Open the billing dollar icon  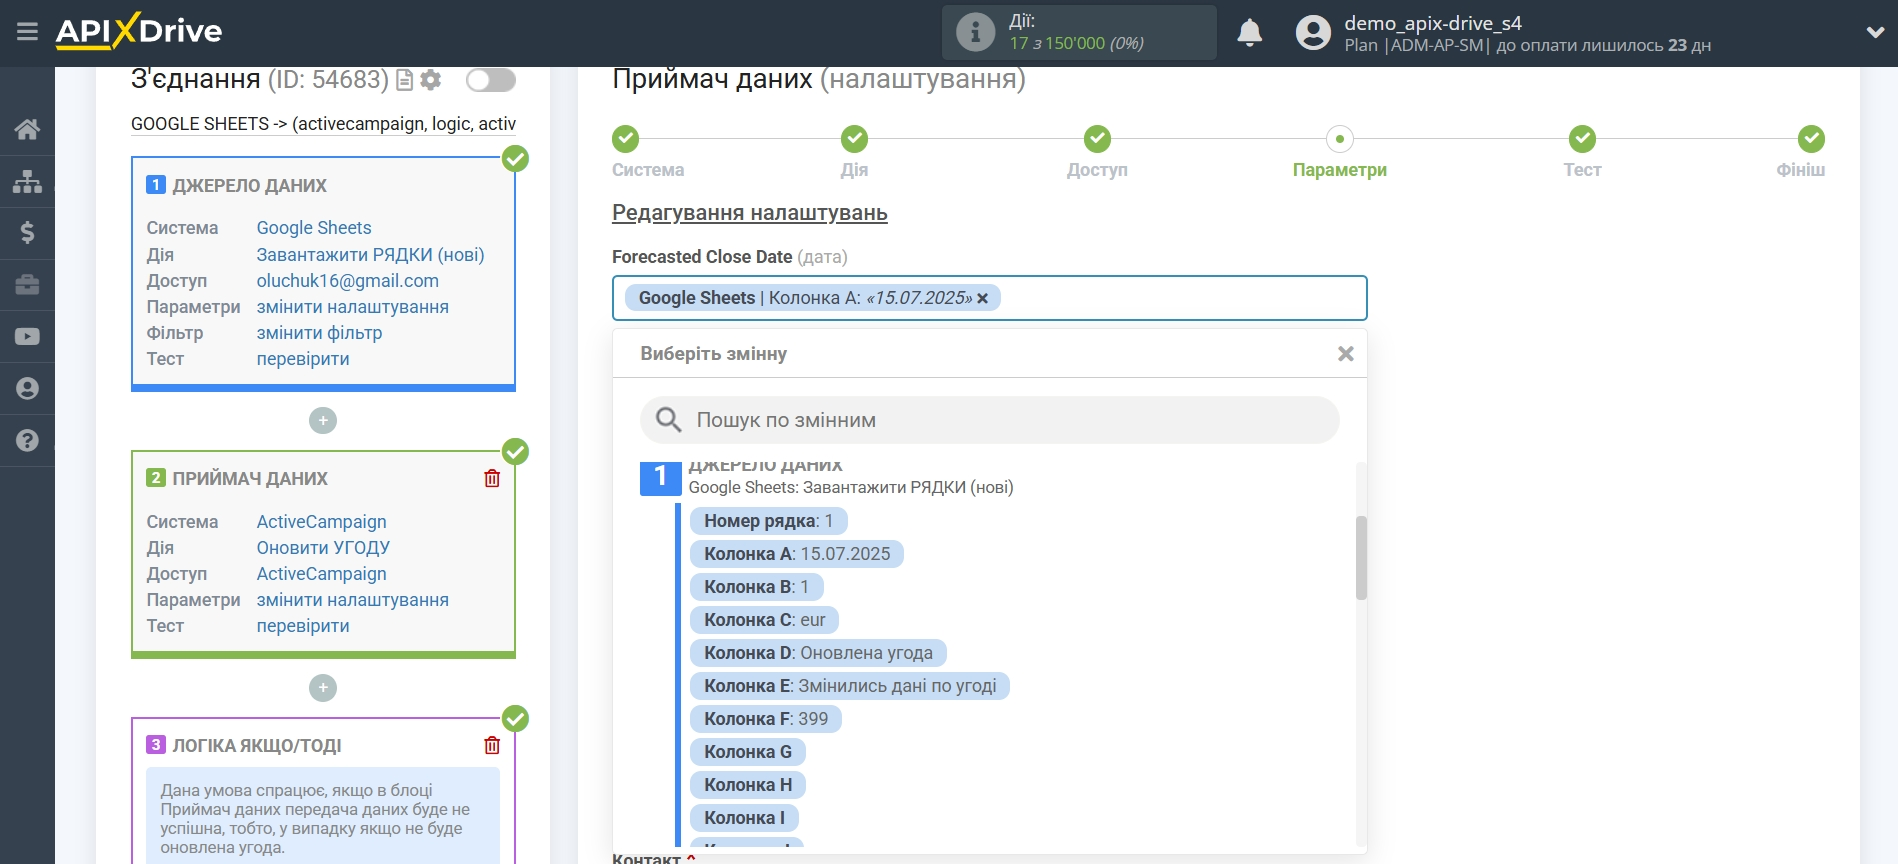(27, 233)
